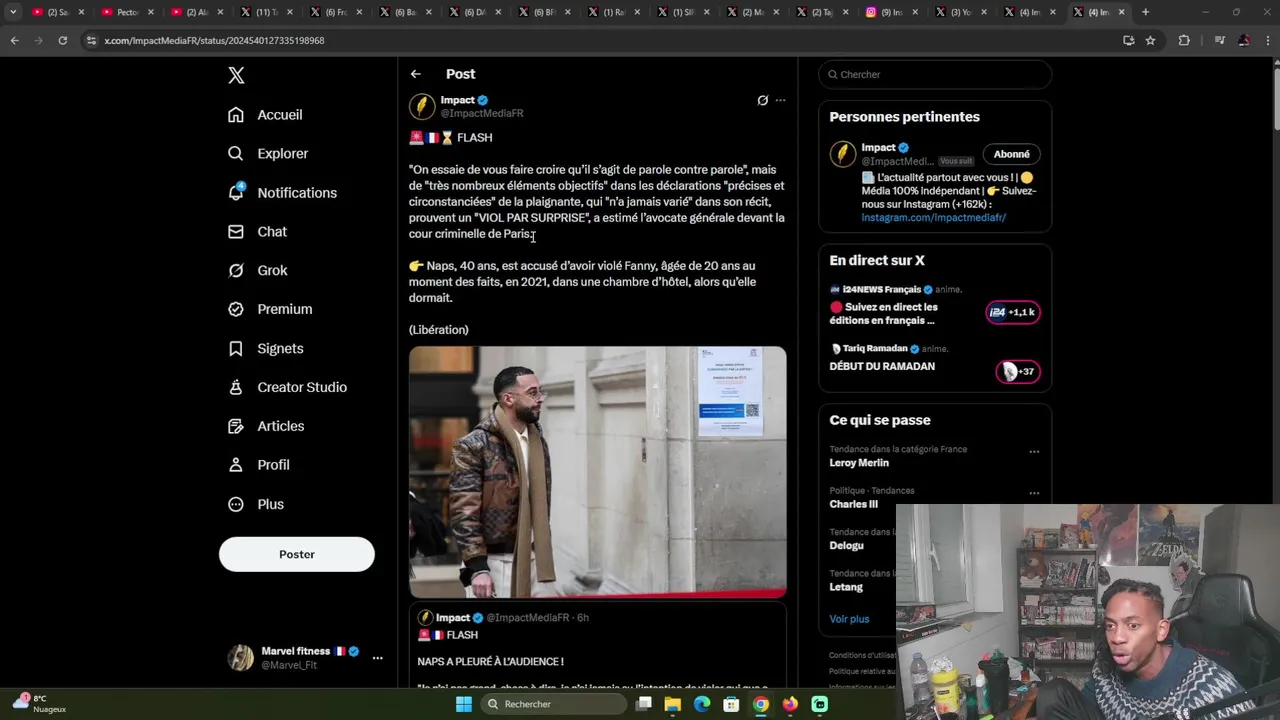Viewport: 1280px width, 720px height.
Task: Click the Abonné button for Impact
Action: tap(1012, 154)
